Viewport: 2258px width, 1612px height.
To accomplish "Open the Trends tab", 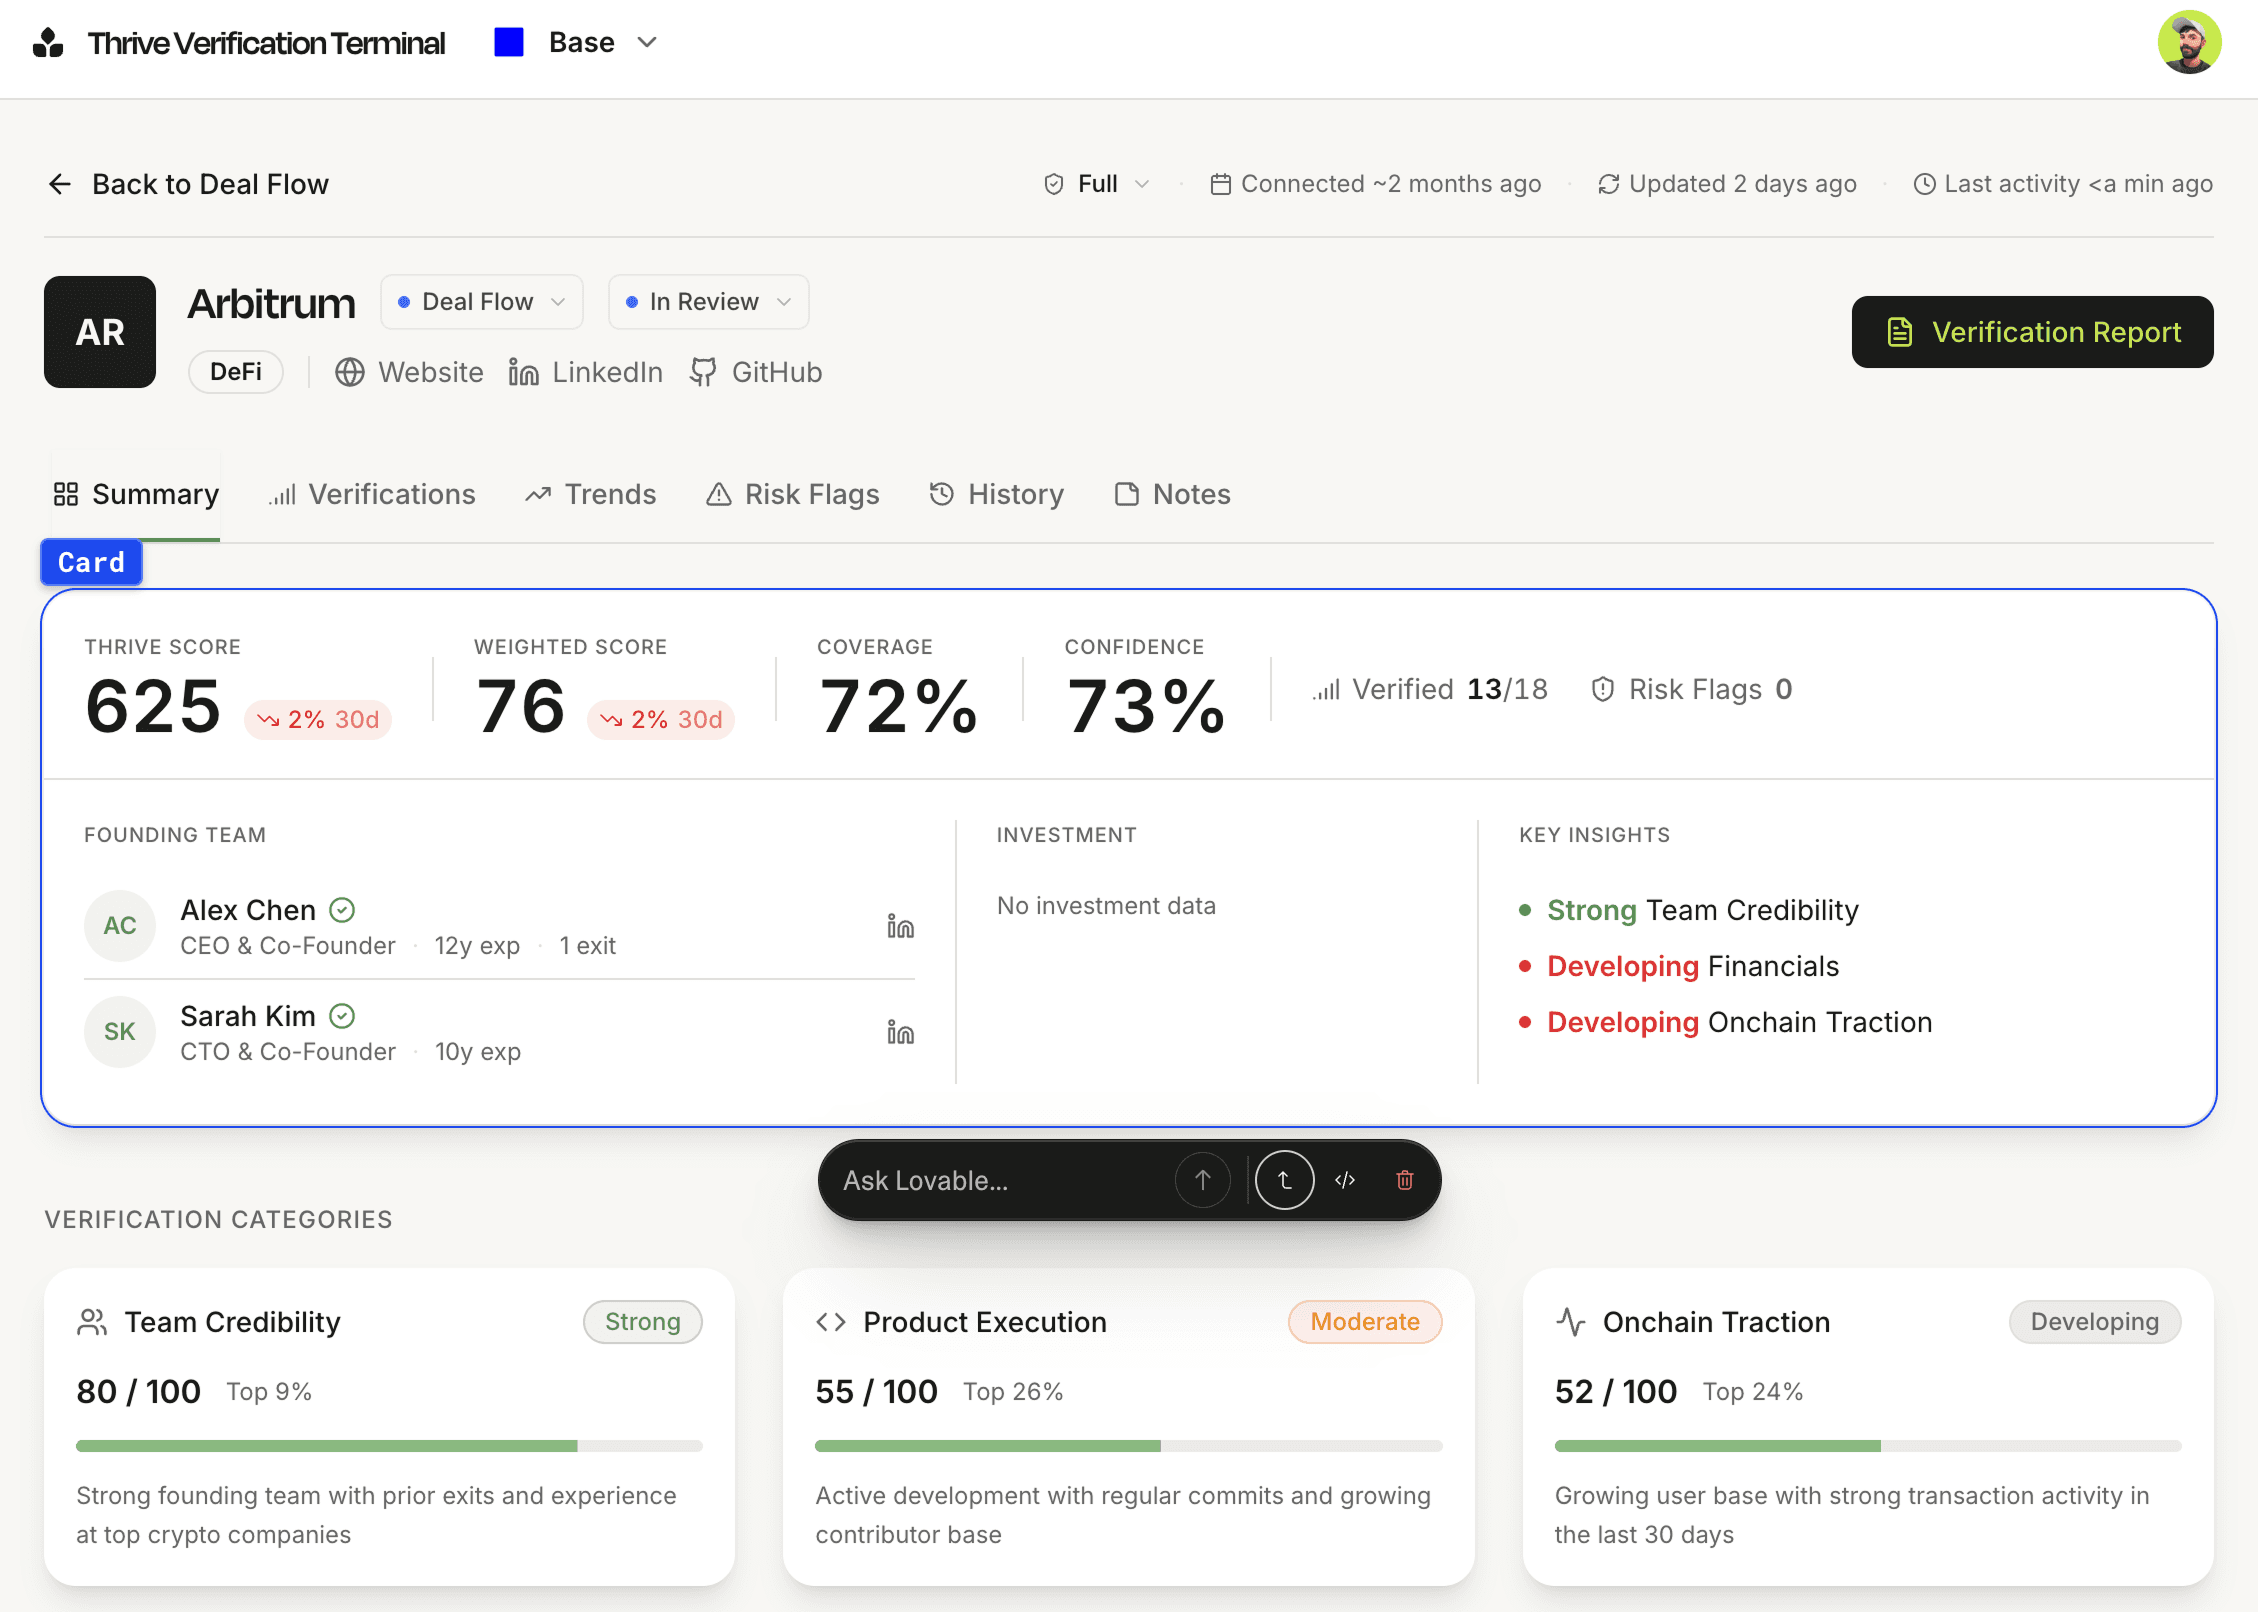I will click(591, 494).
